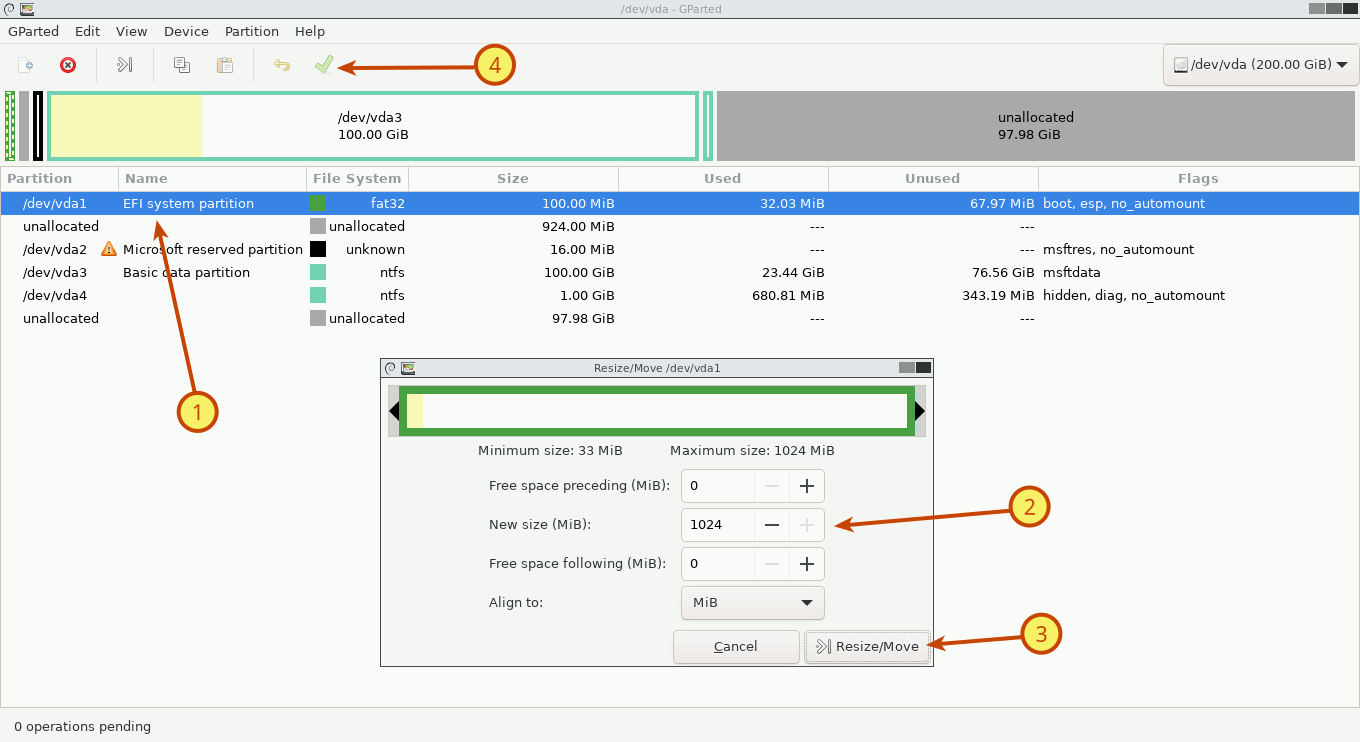Decrease New size with minus button
The width and height of the screenshot is (1360, 742).
point(771,524)
